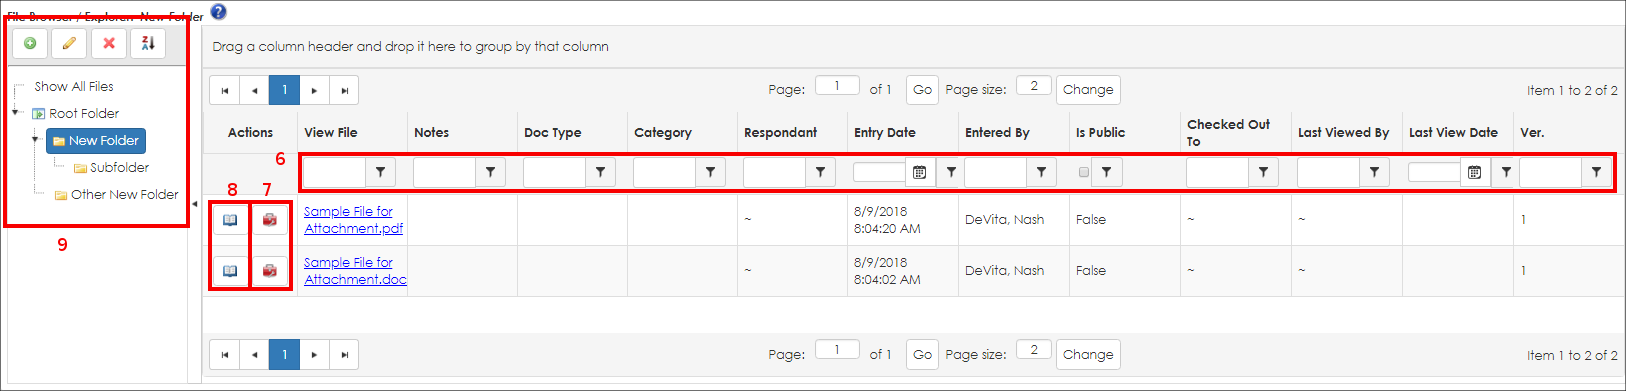The height and width of the screenshot is (391, 1626).
Task: Click Ver. column filter icon
Action: [x=1596, y=172]
